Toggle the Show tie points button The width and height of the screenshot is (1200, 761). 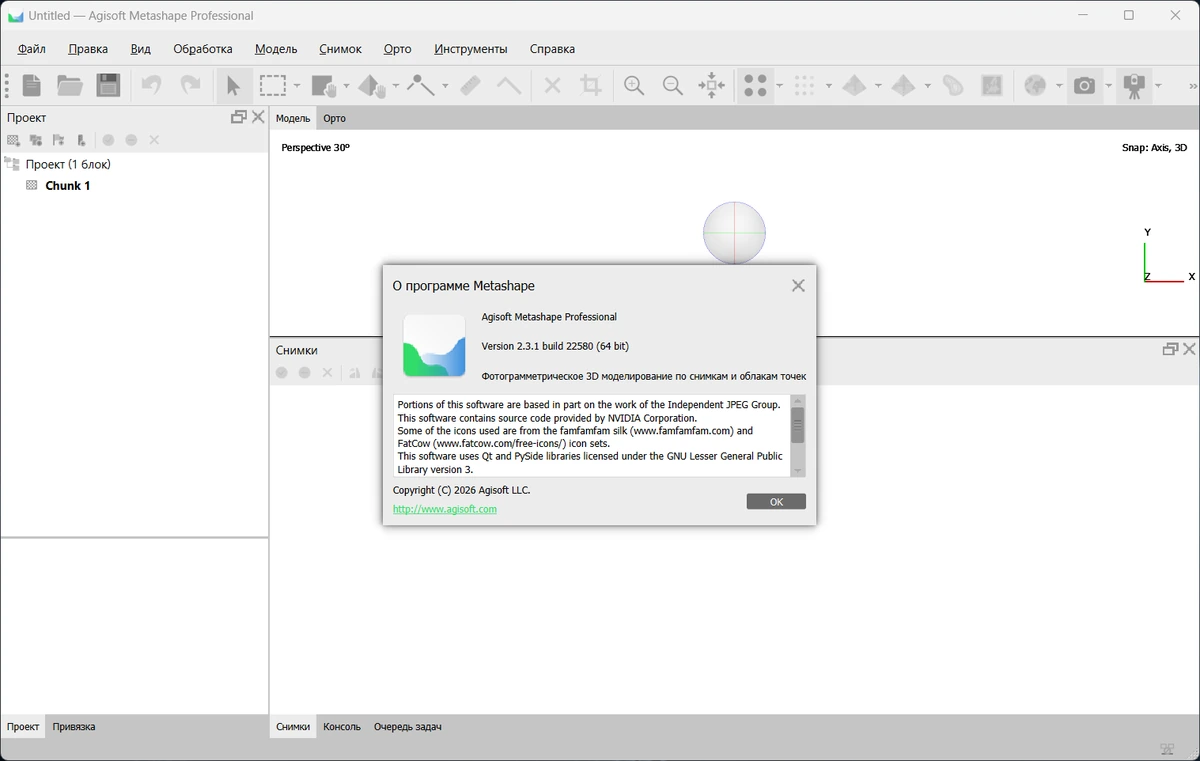click(756, 86)
